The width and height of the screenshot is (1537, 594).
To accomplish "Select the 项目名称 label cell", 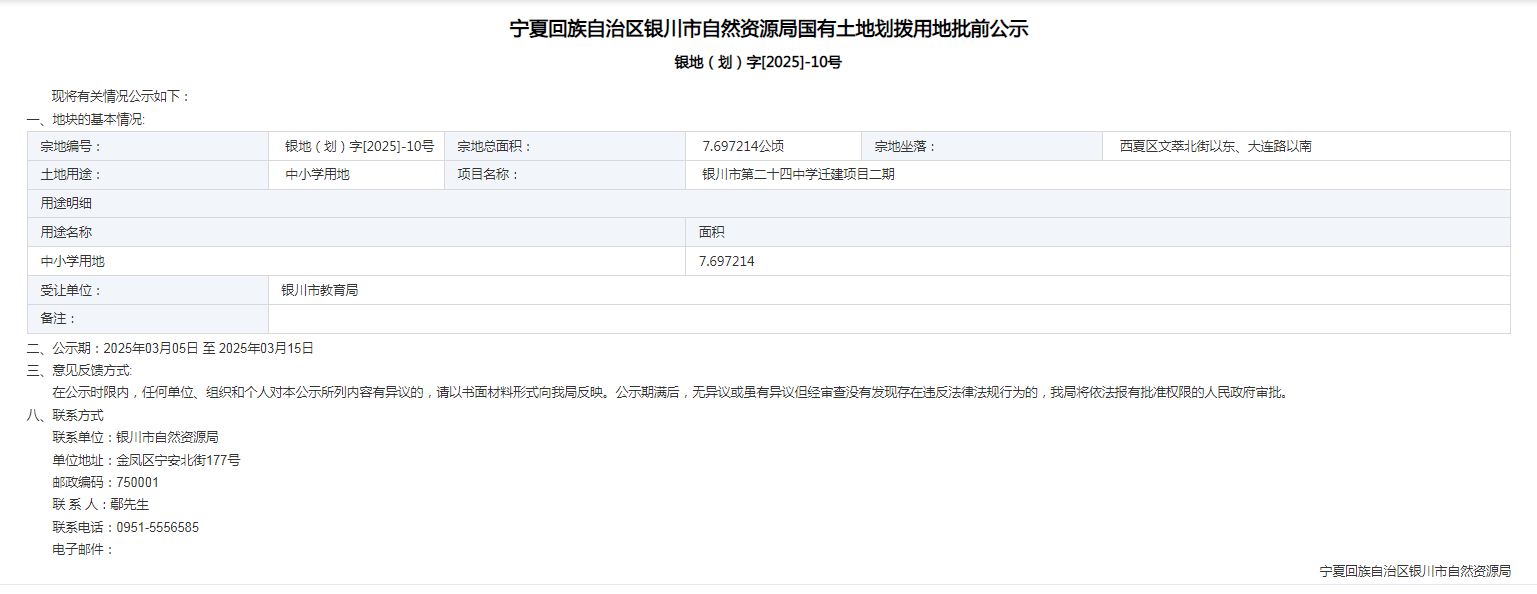I will tap(565, 175).
